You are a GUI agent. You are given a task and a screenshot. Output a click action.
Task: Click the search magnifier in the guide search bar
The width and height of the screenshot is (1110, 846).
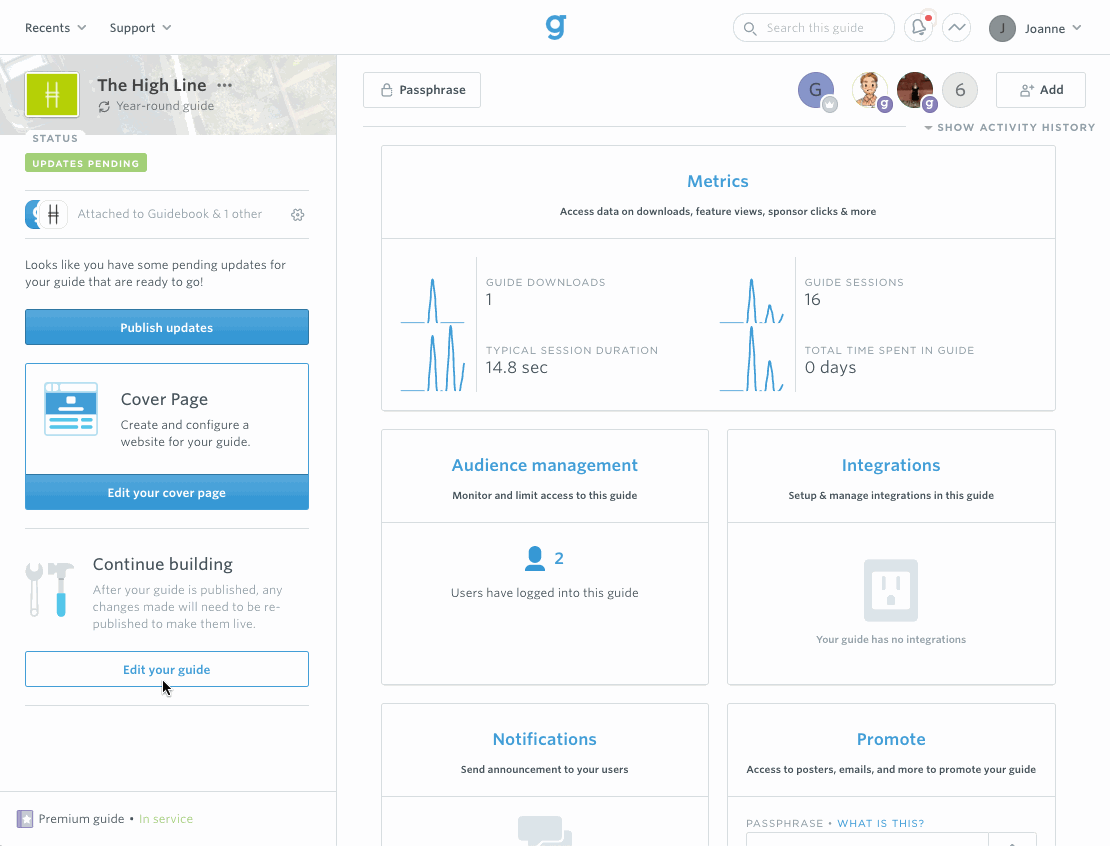pos(749,28)
